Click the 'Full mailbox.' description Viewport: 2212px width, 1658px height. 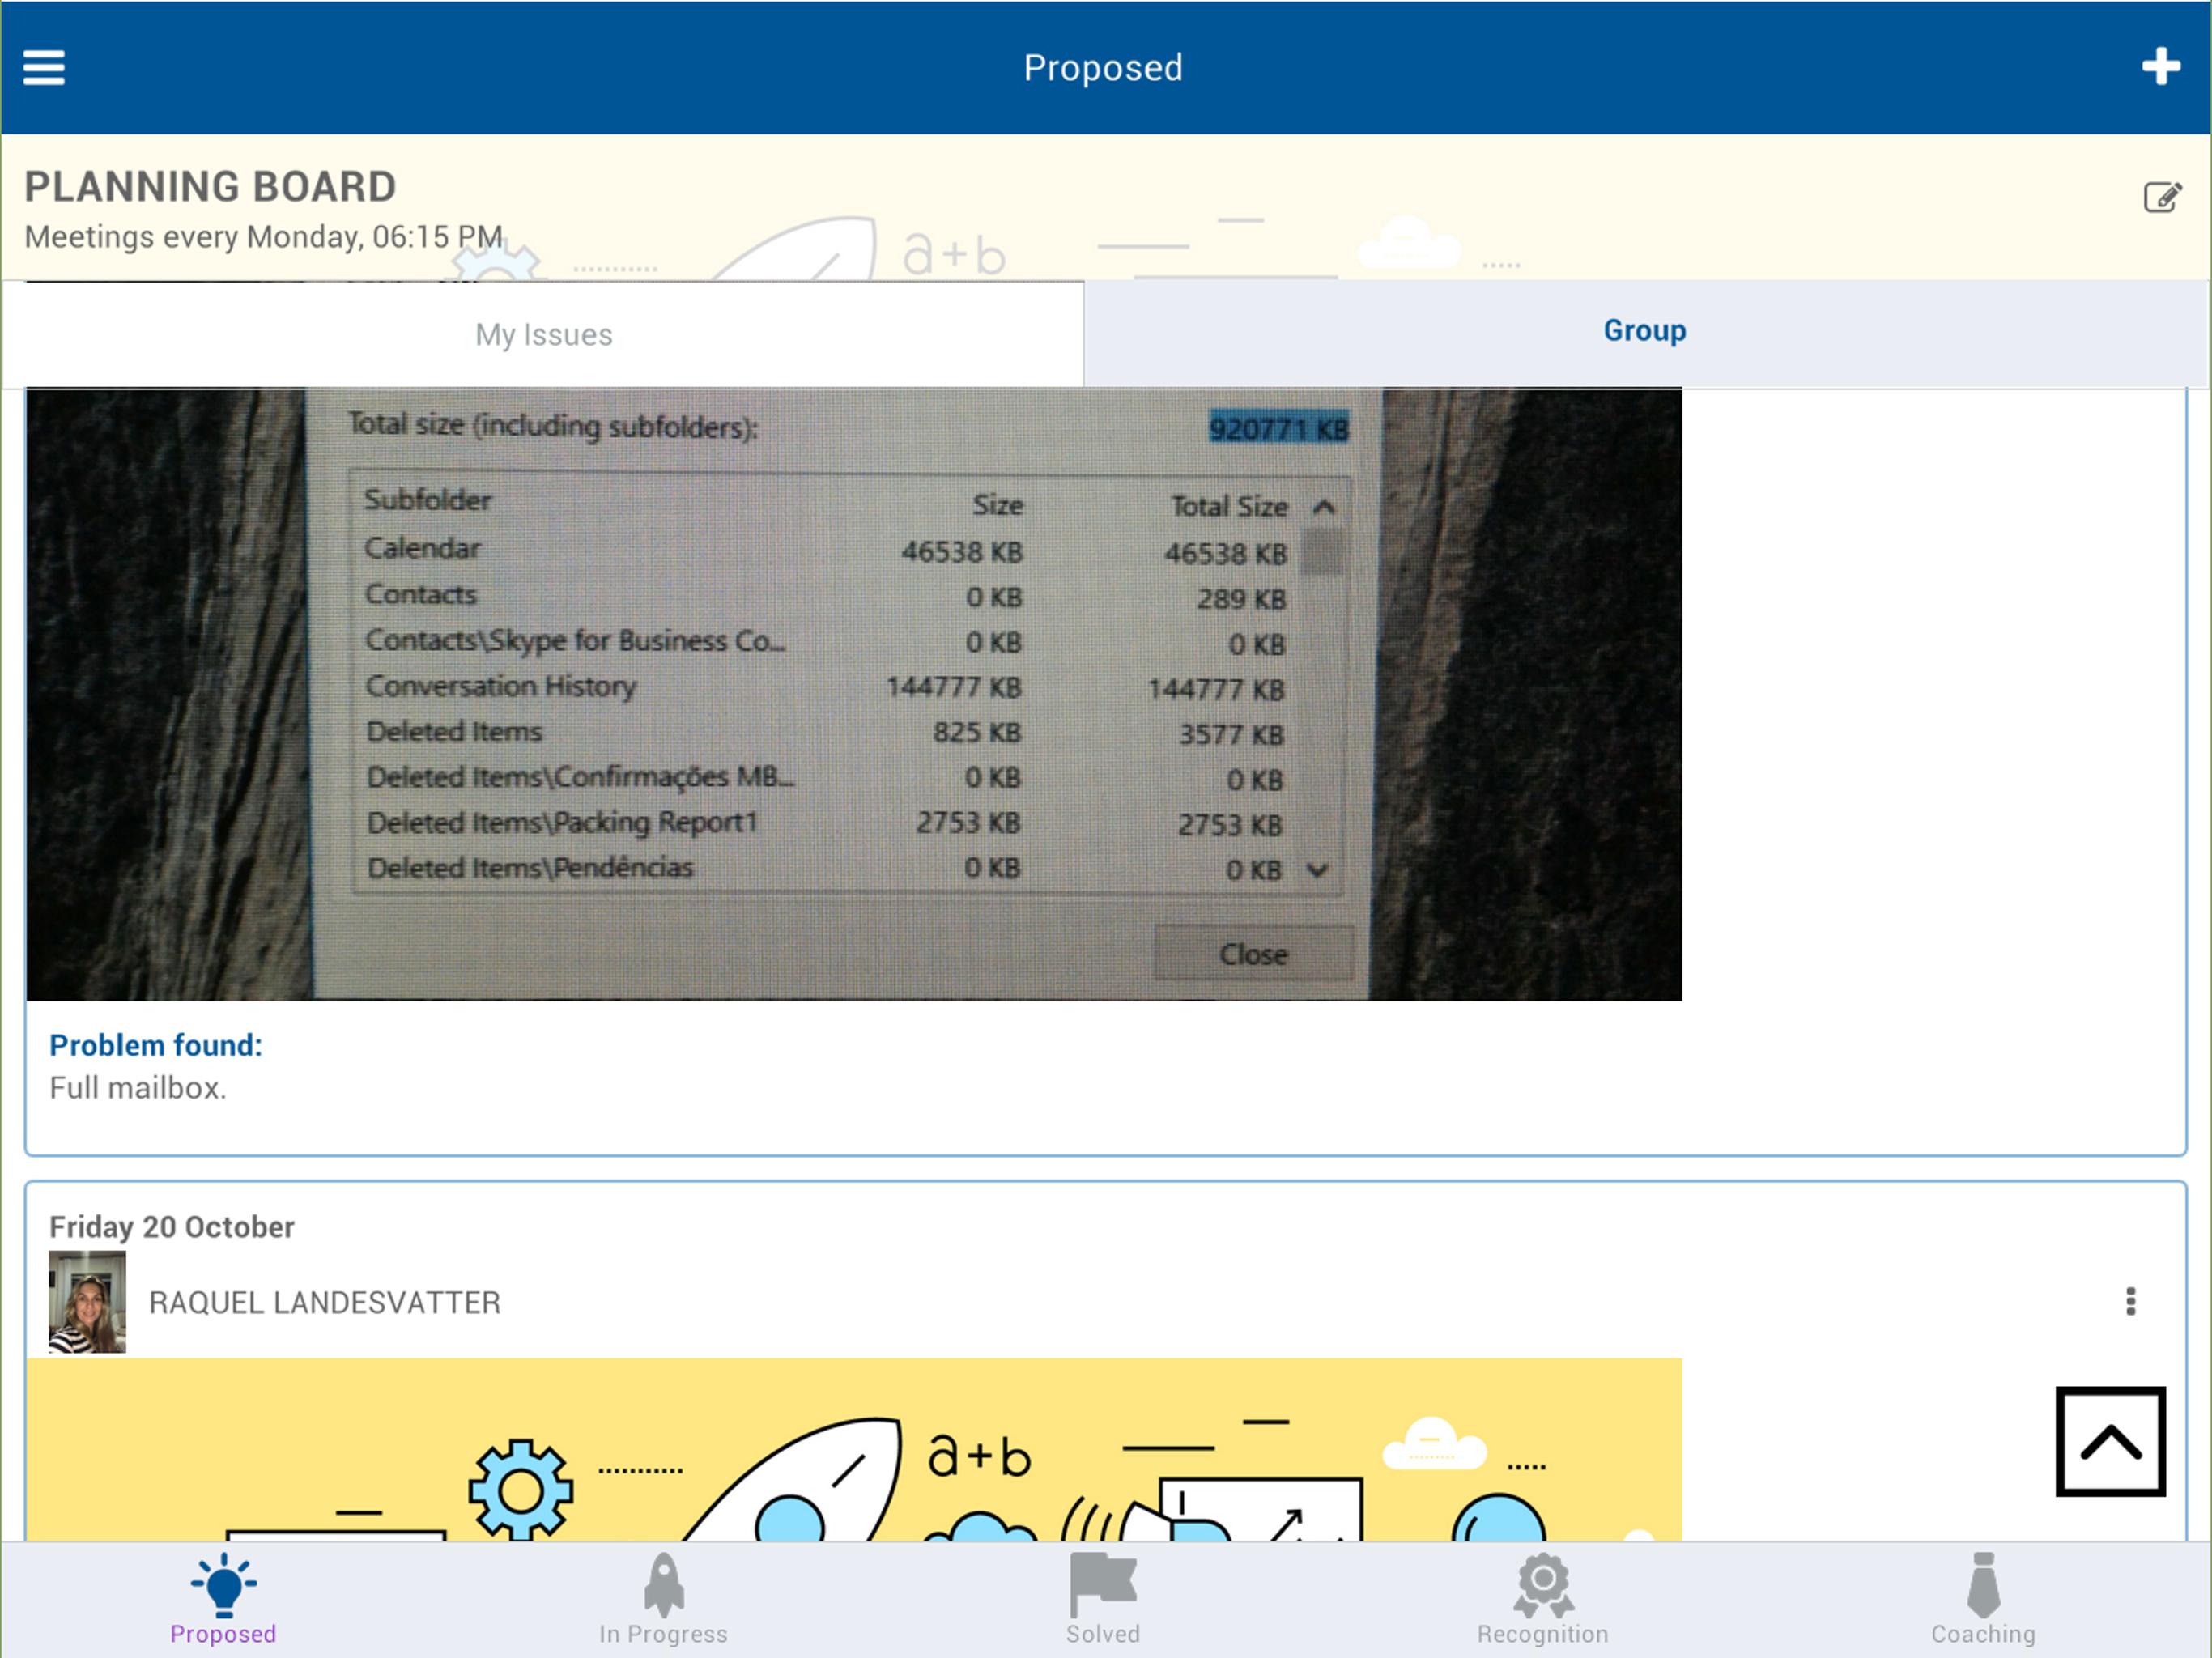138,1088
